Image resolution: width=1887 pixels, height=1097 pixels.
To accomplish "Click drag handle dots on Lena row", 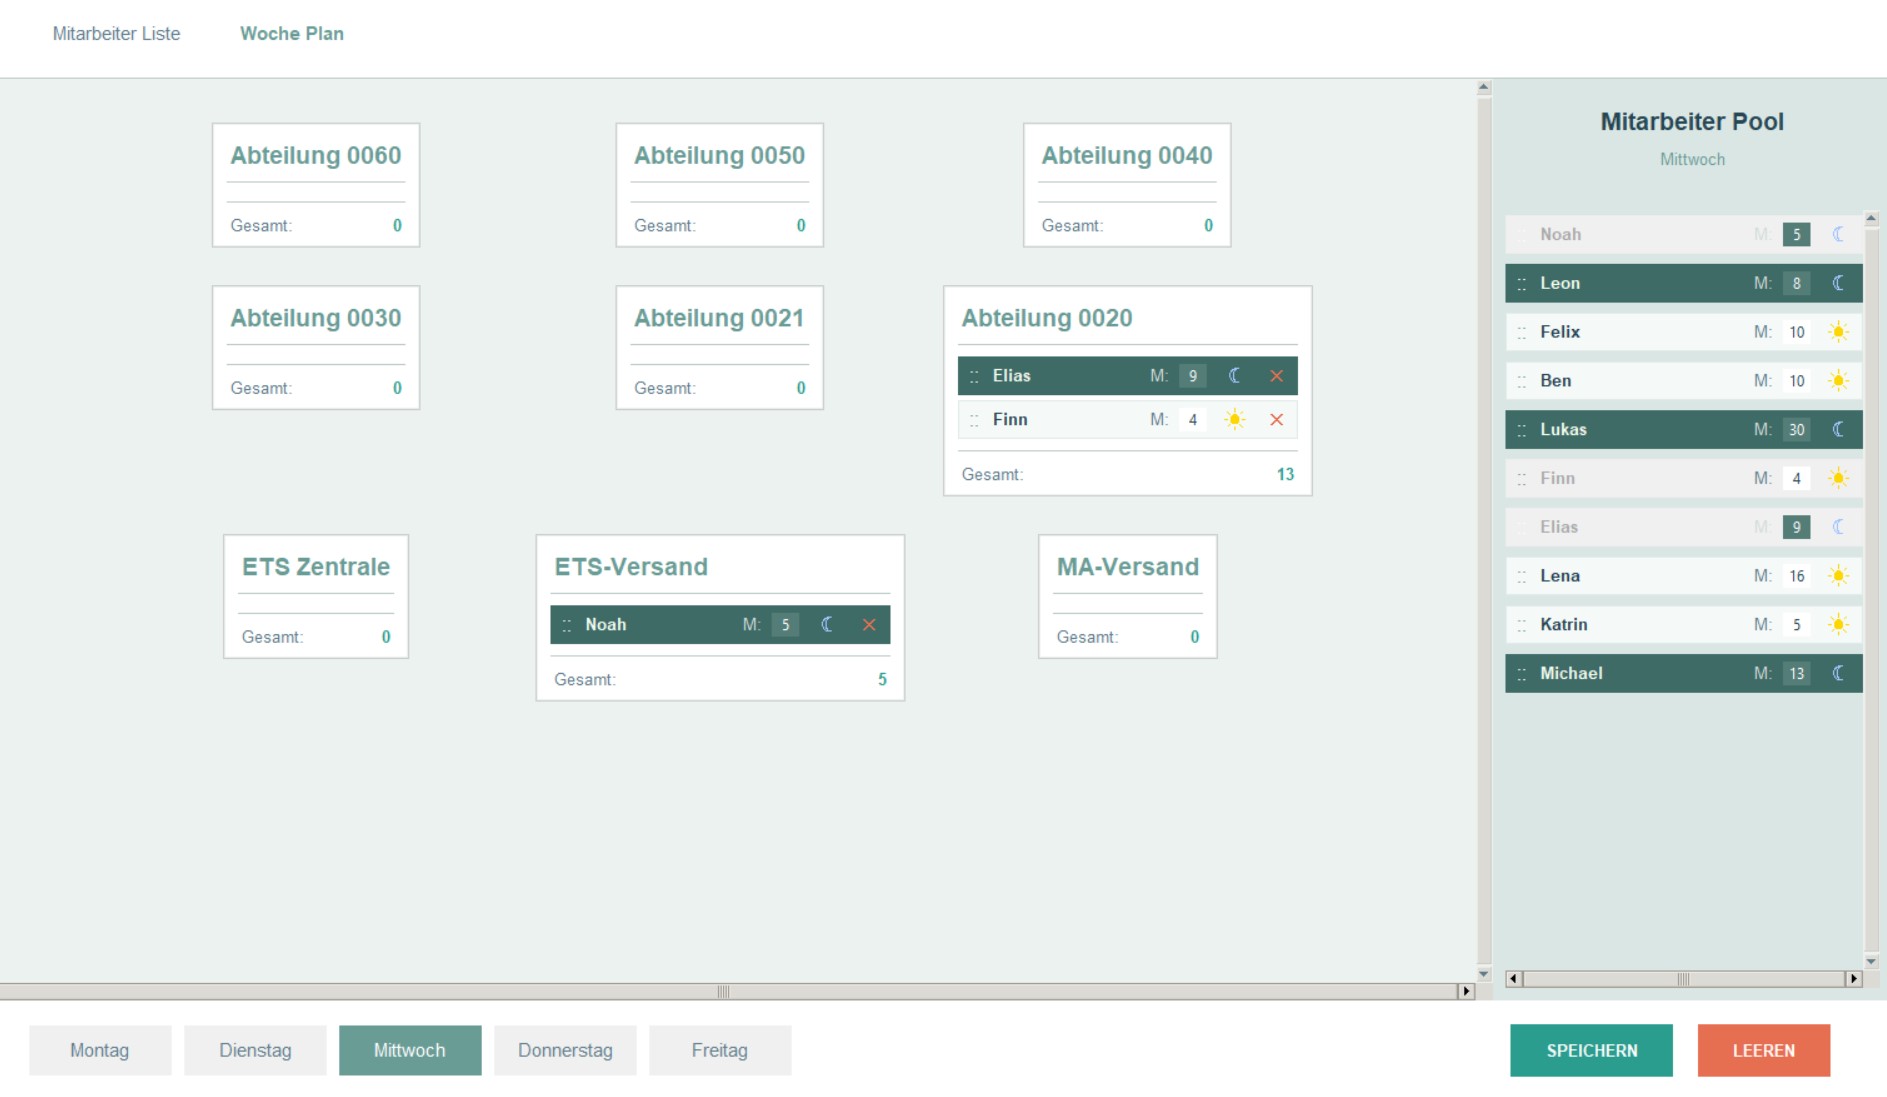I will pyautogui.click(x=1521, y=577).
